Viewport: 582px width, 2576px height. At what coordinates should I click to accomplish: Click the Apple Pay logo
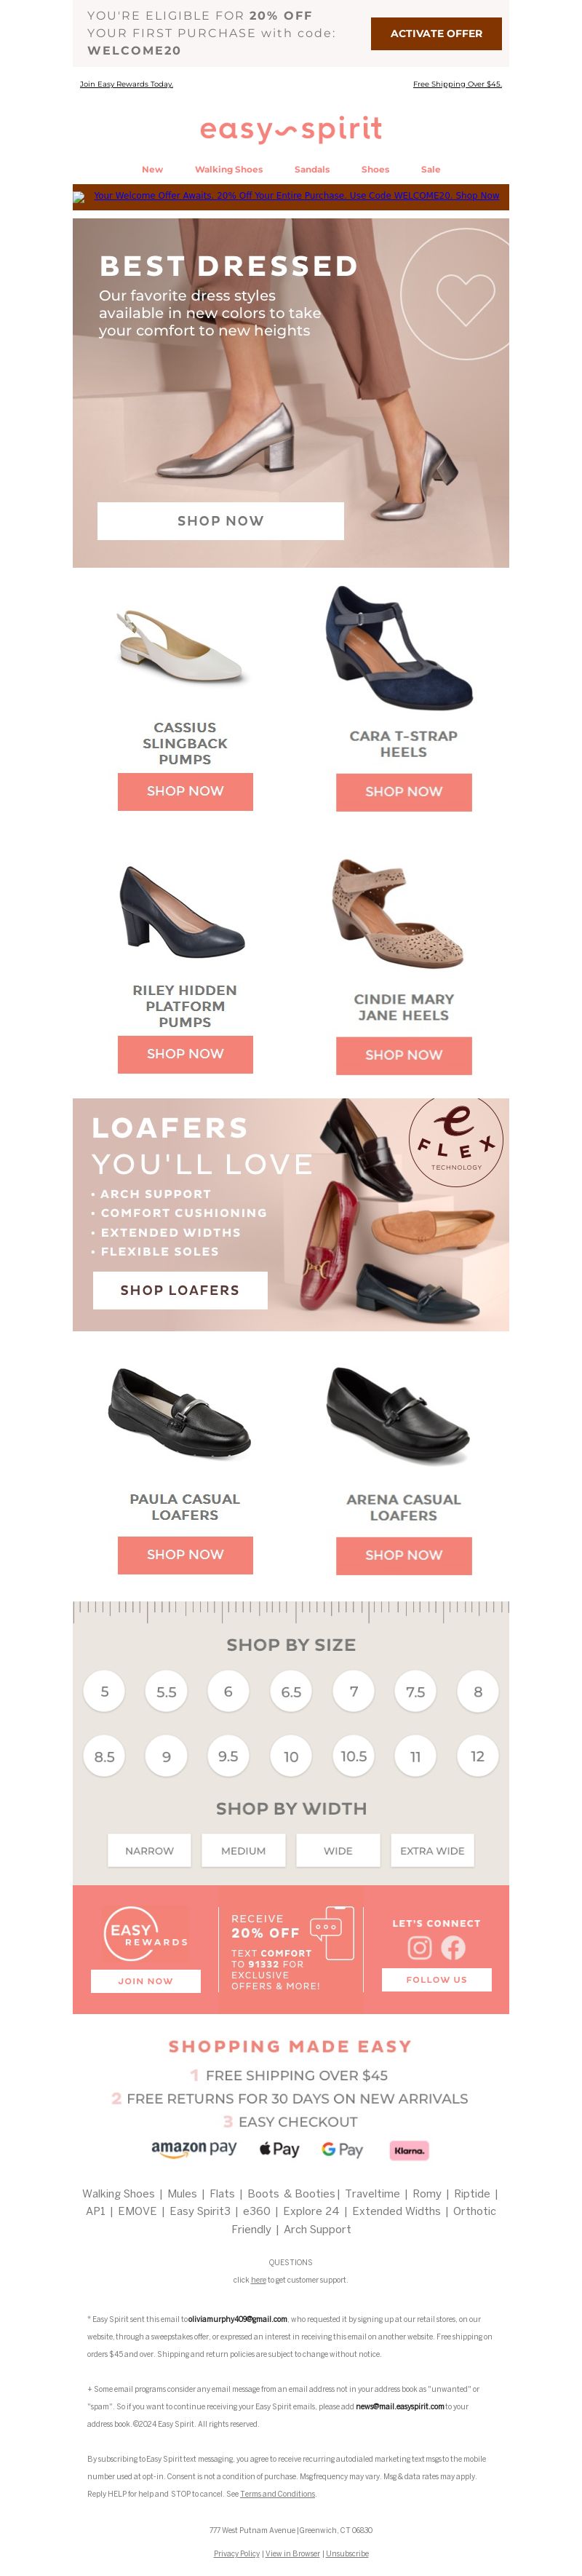point(279,2148)
